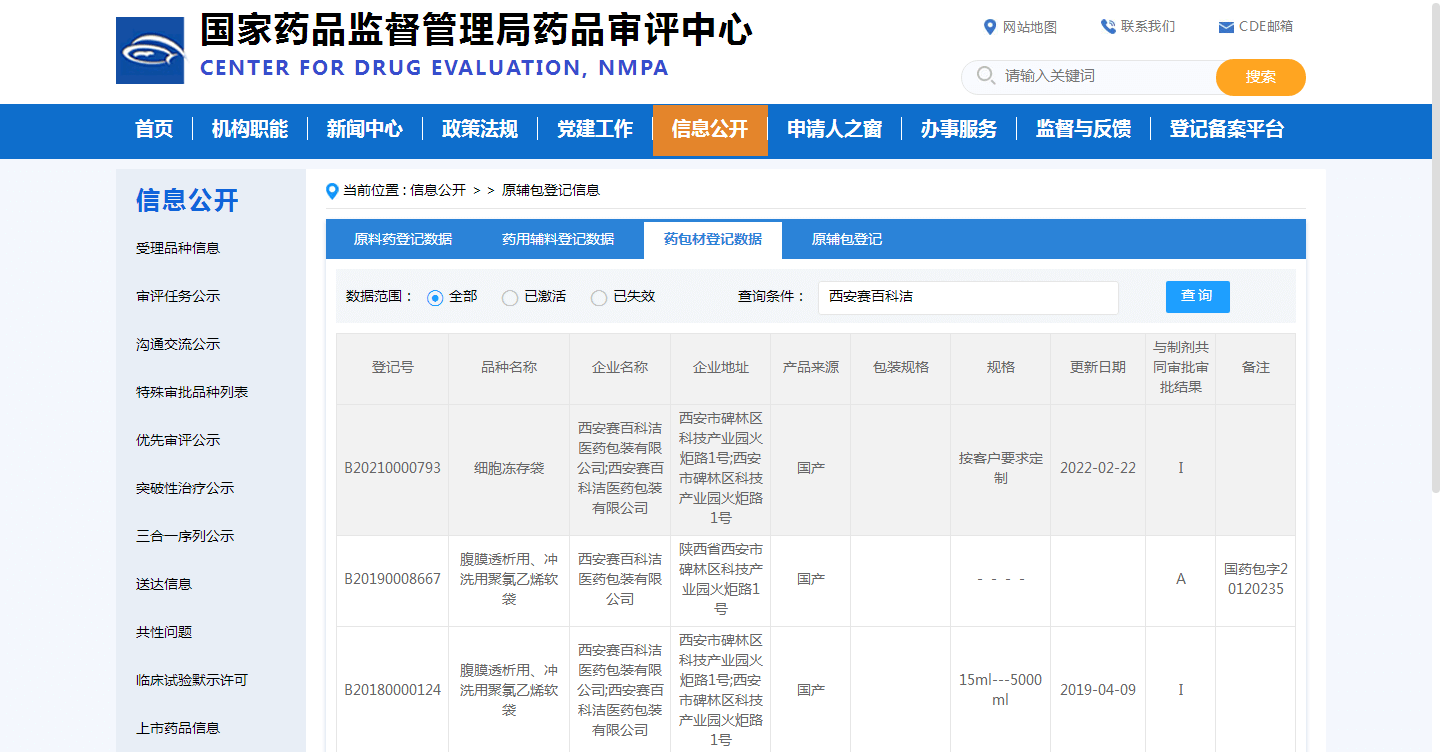Screen dimensions: 1440x752
Task: Select the 全部 data range radio button
Action: 435,298
